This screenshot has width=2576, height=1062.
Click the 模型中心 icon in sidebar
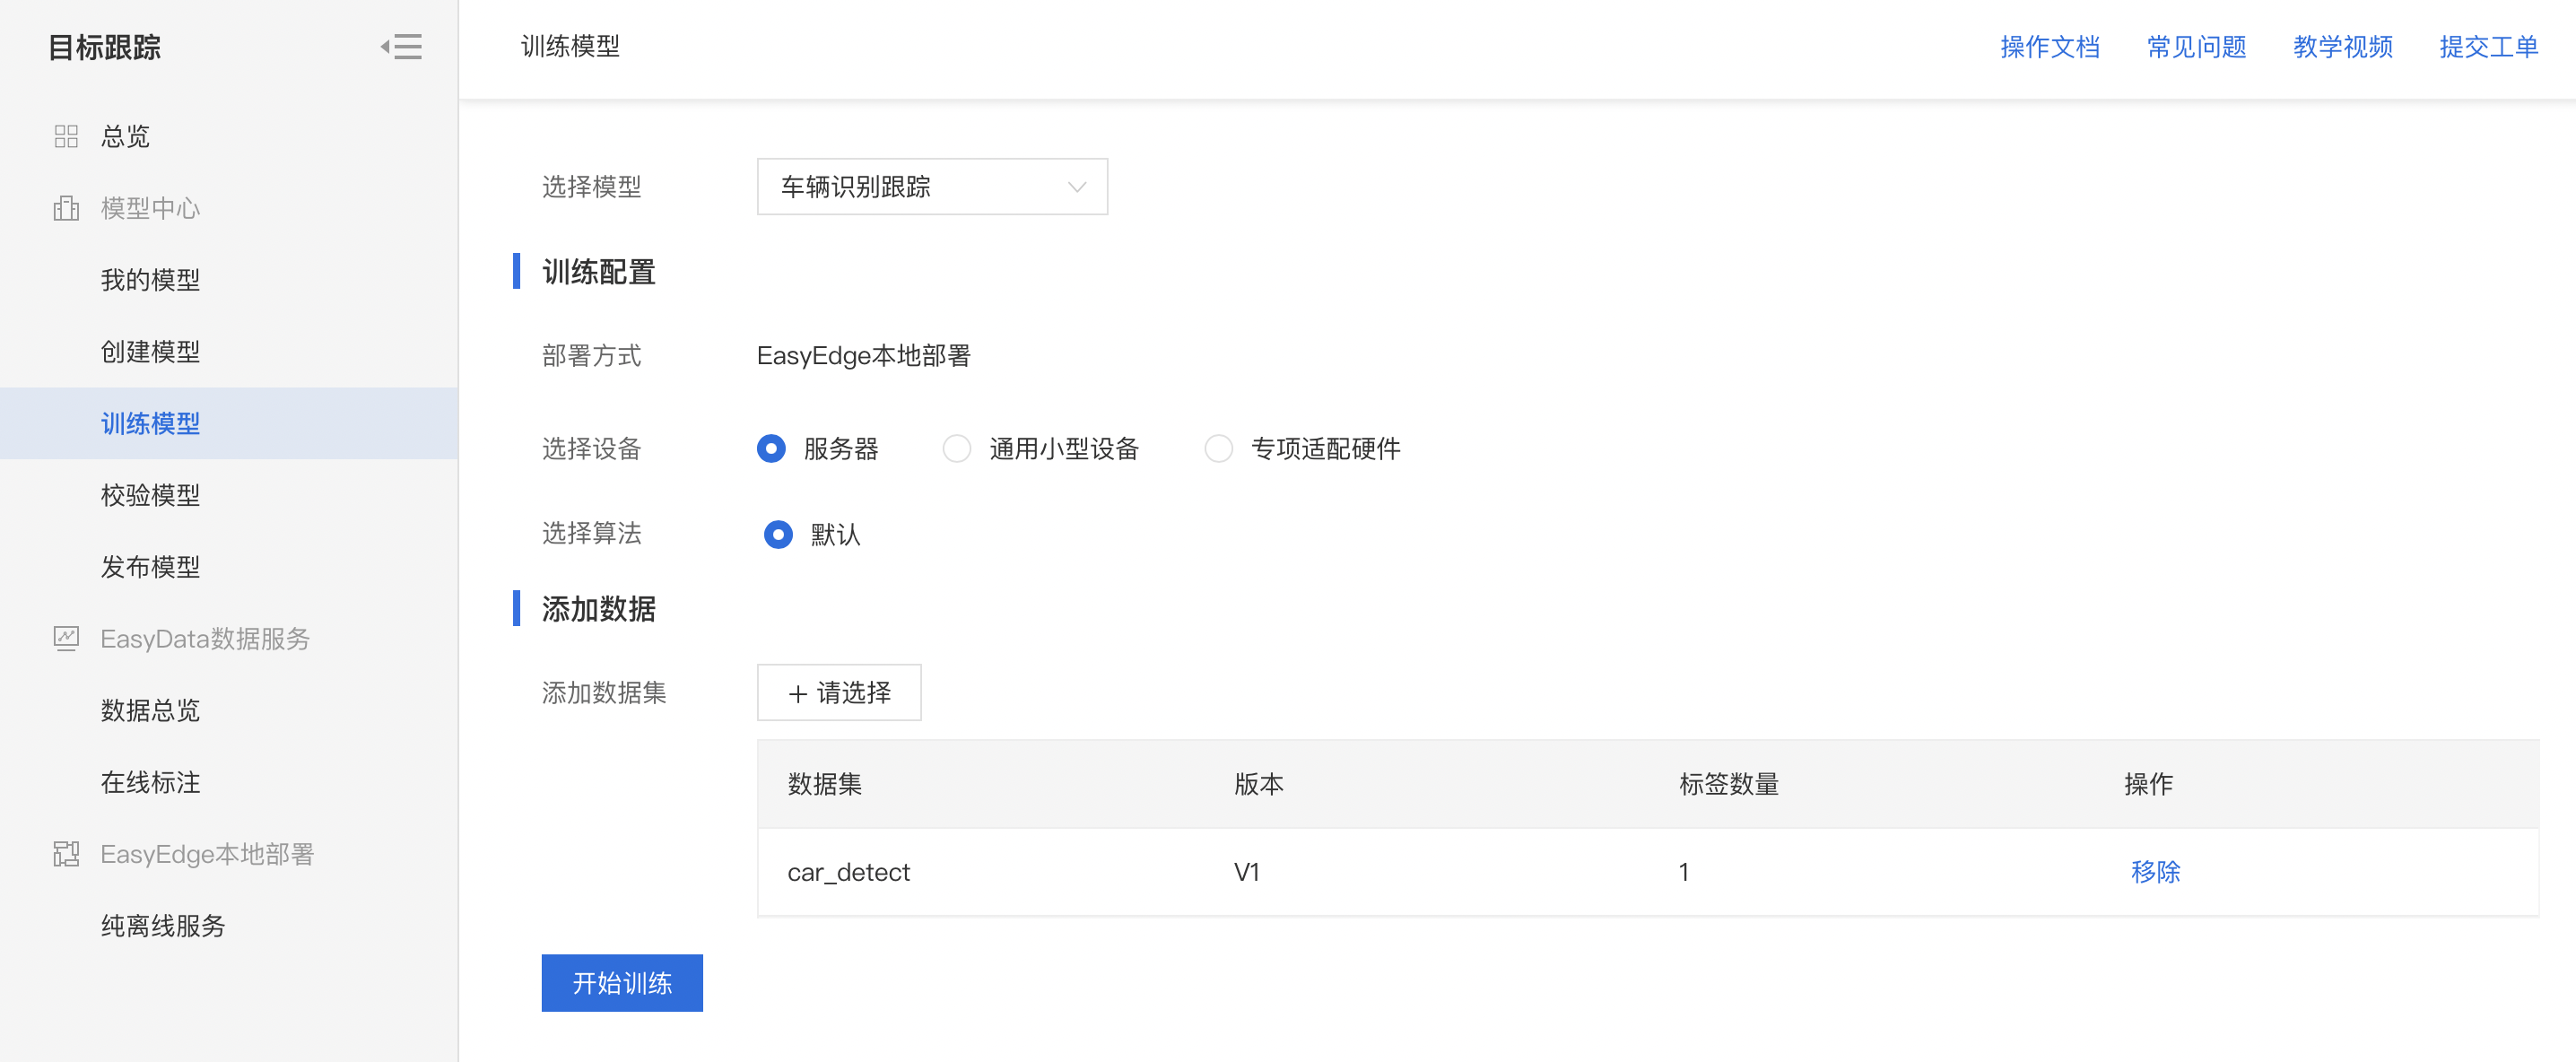pyautogui.click(x=65, y=208)
